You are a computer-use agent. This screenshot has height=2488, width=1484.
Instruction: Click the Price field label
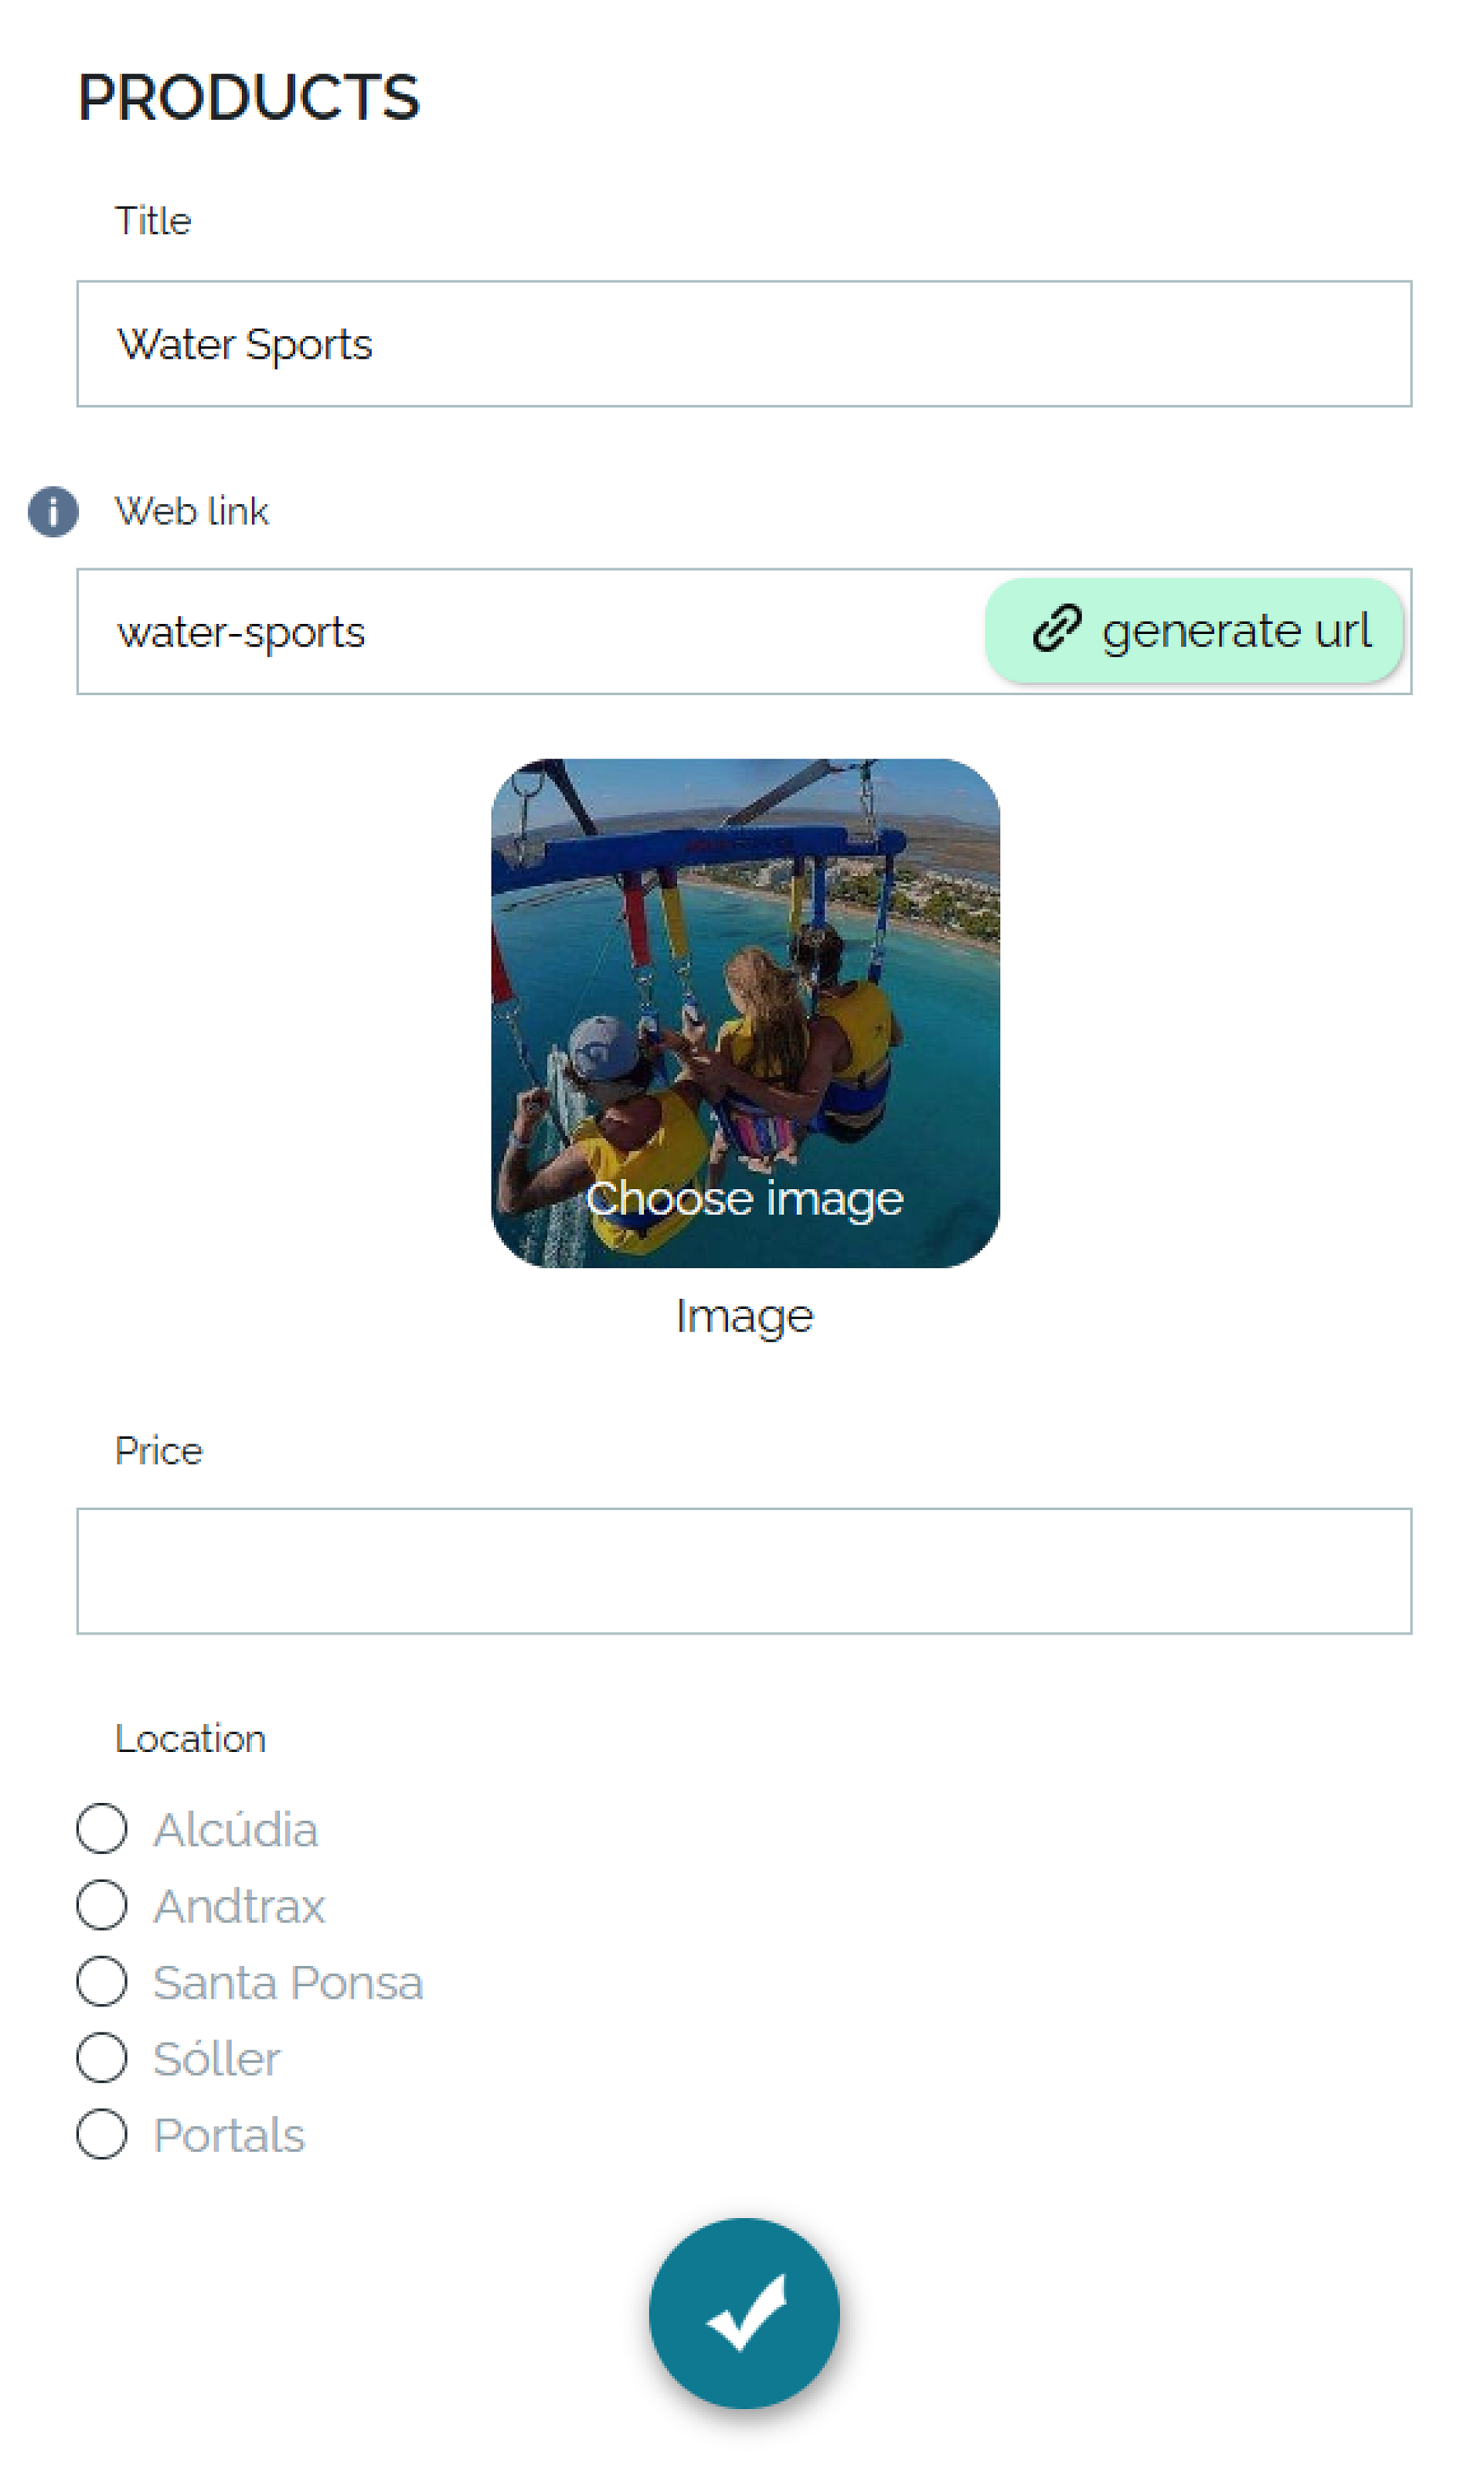coord(159,1451)
